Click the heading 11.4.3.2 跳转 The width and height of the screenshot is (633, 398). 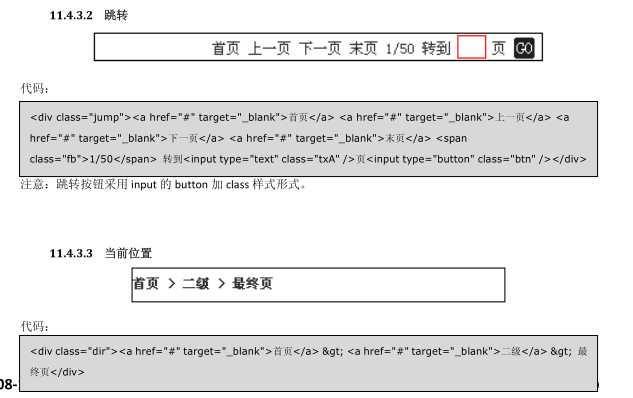pyautogui.click(x=88, y=15)
